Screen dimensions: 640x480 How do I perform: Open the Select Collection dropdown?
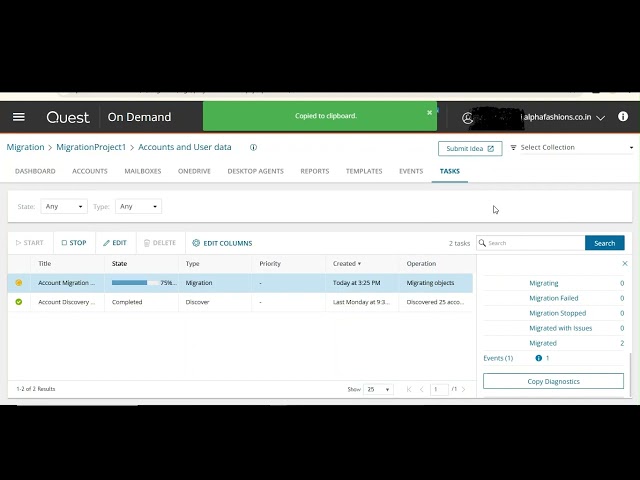[571, 147]
